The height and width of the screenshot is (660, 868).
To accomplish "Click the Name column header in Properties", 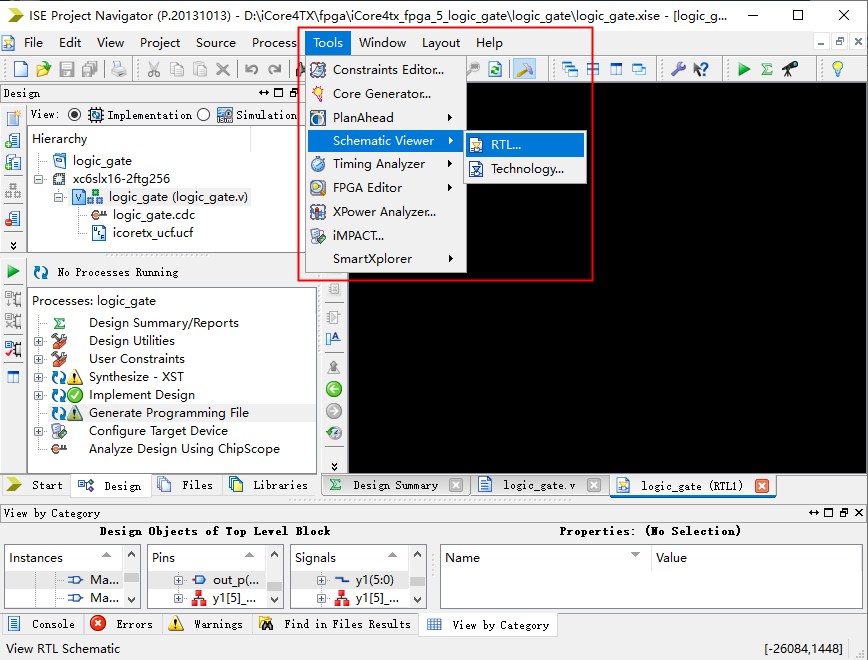I will [463, 558].
